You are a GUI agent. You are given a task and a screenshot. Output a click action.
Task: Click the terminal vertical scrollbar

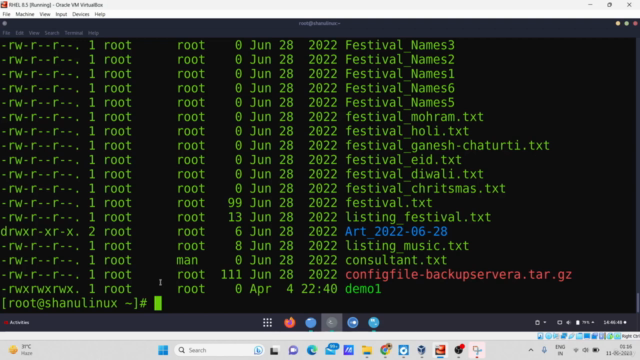pos(638,302)
